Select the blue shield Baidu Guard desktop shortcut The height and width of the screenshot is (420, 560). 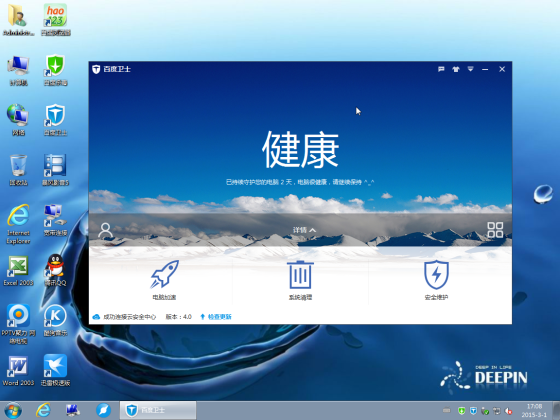pyautogui.click(x=55, y=120)
